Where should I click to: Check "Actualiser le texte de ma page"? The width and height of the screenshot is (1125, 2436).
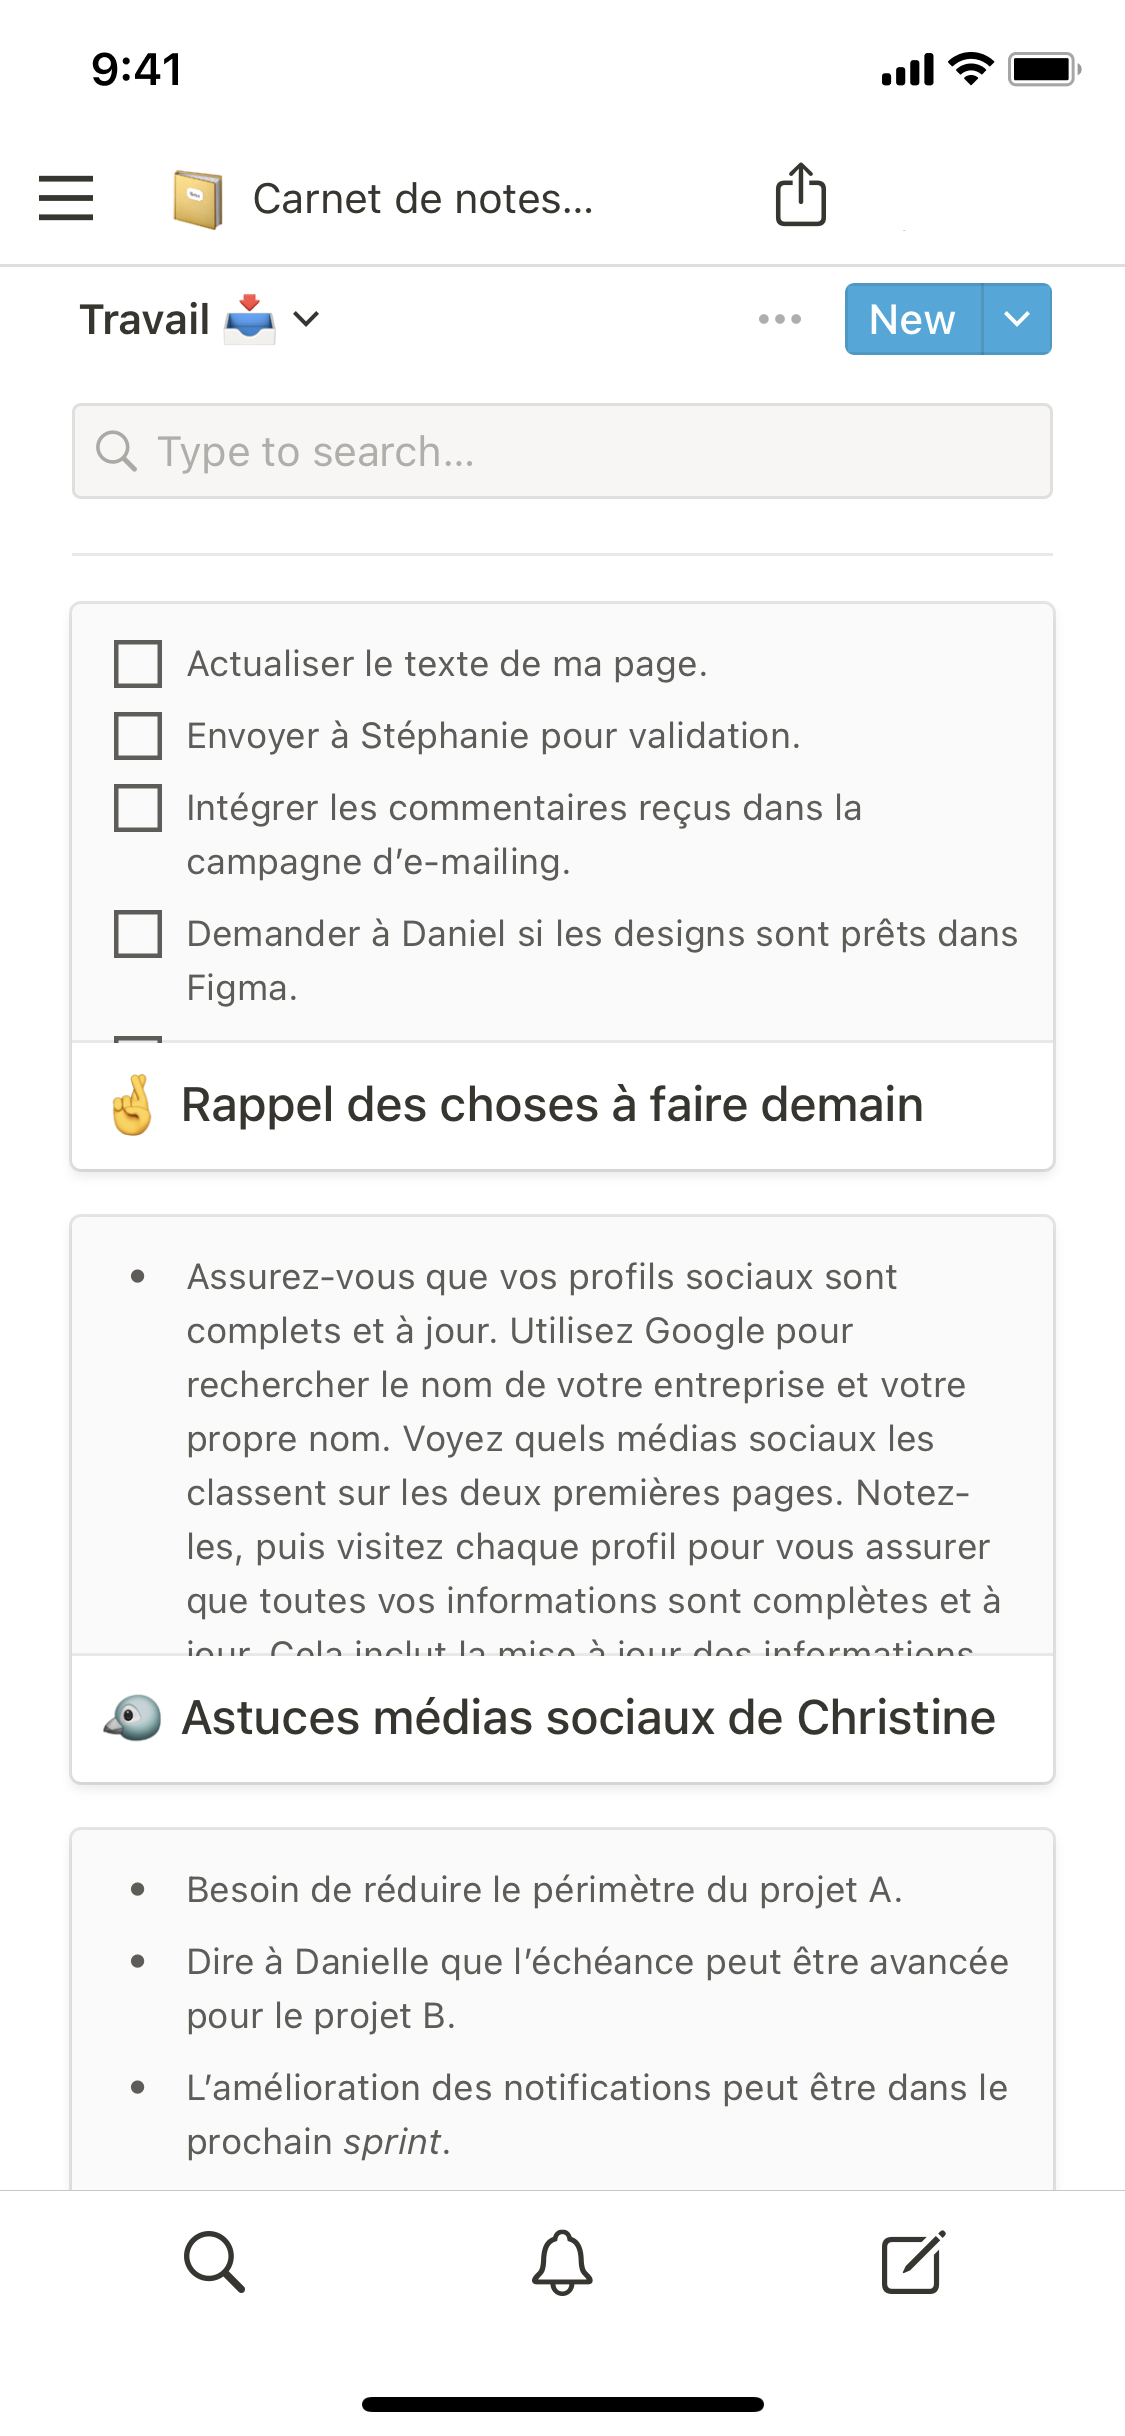[x=138, y=664]
